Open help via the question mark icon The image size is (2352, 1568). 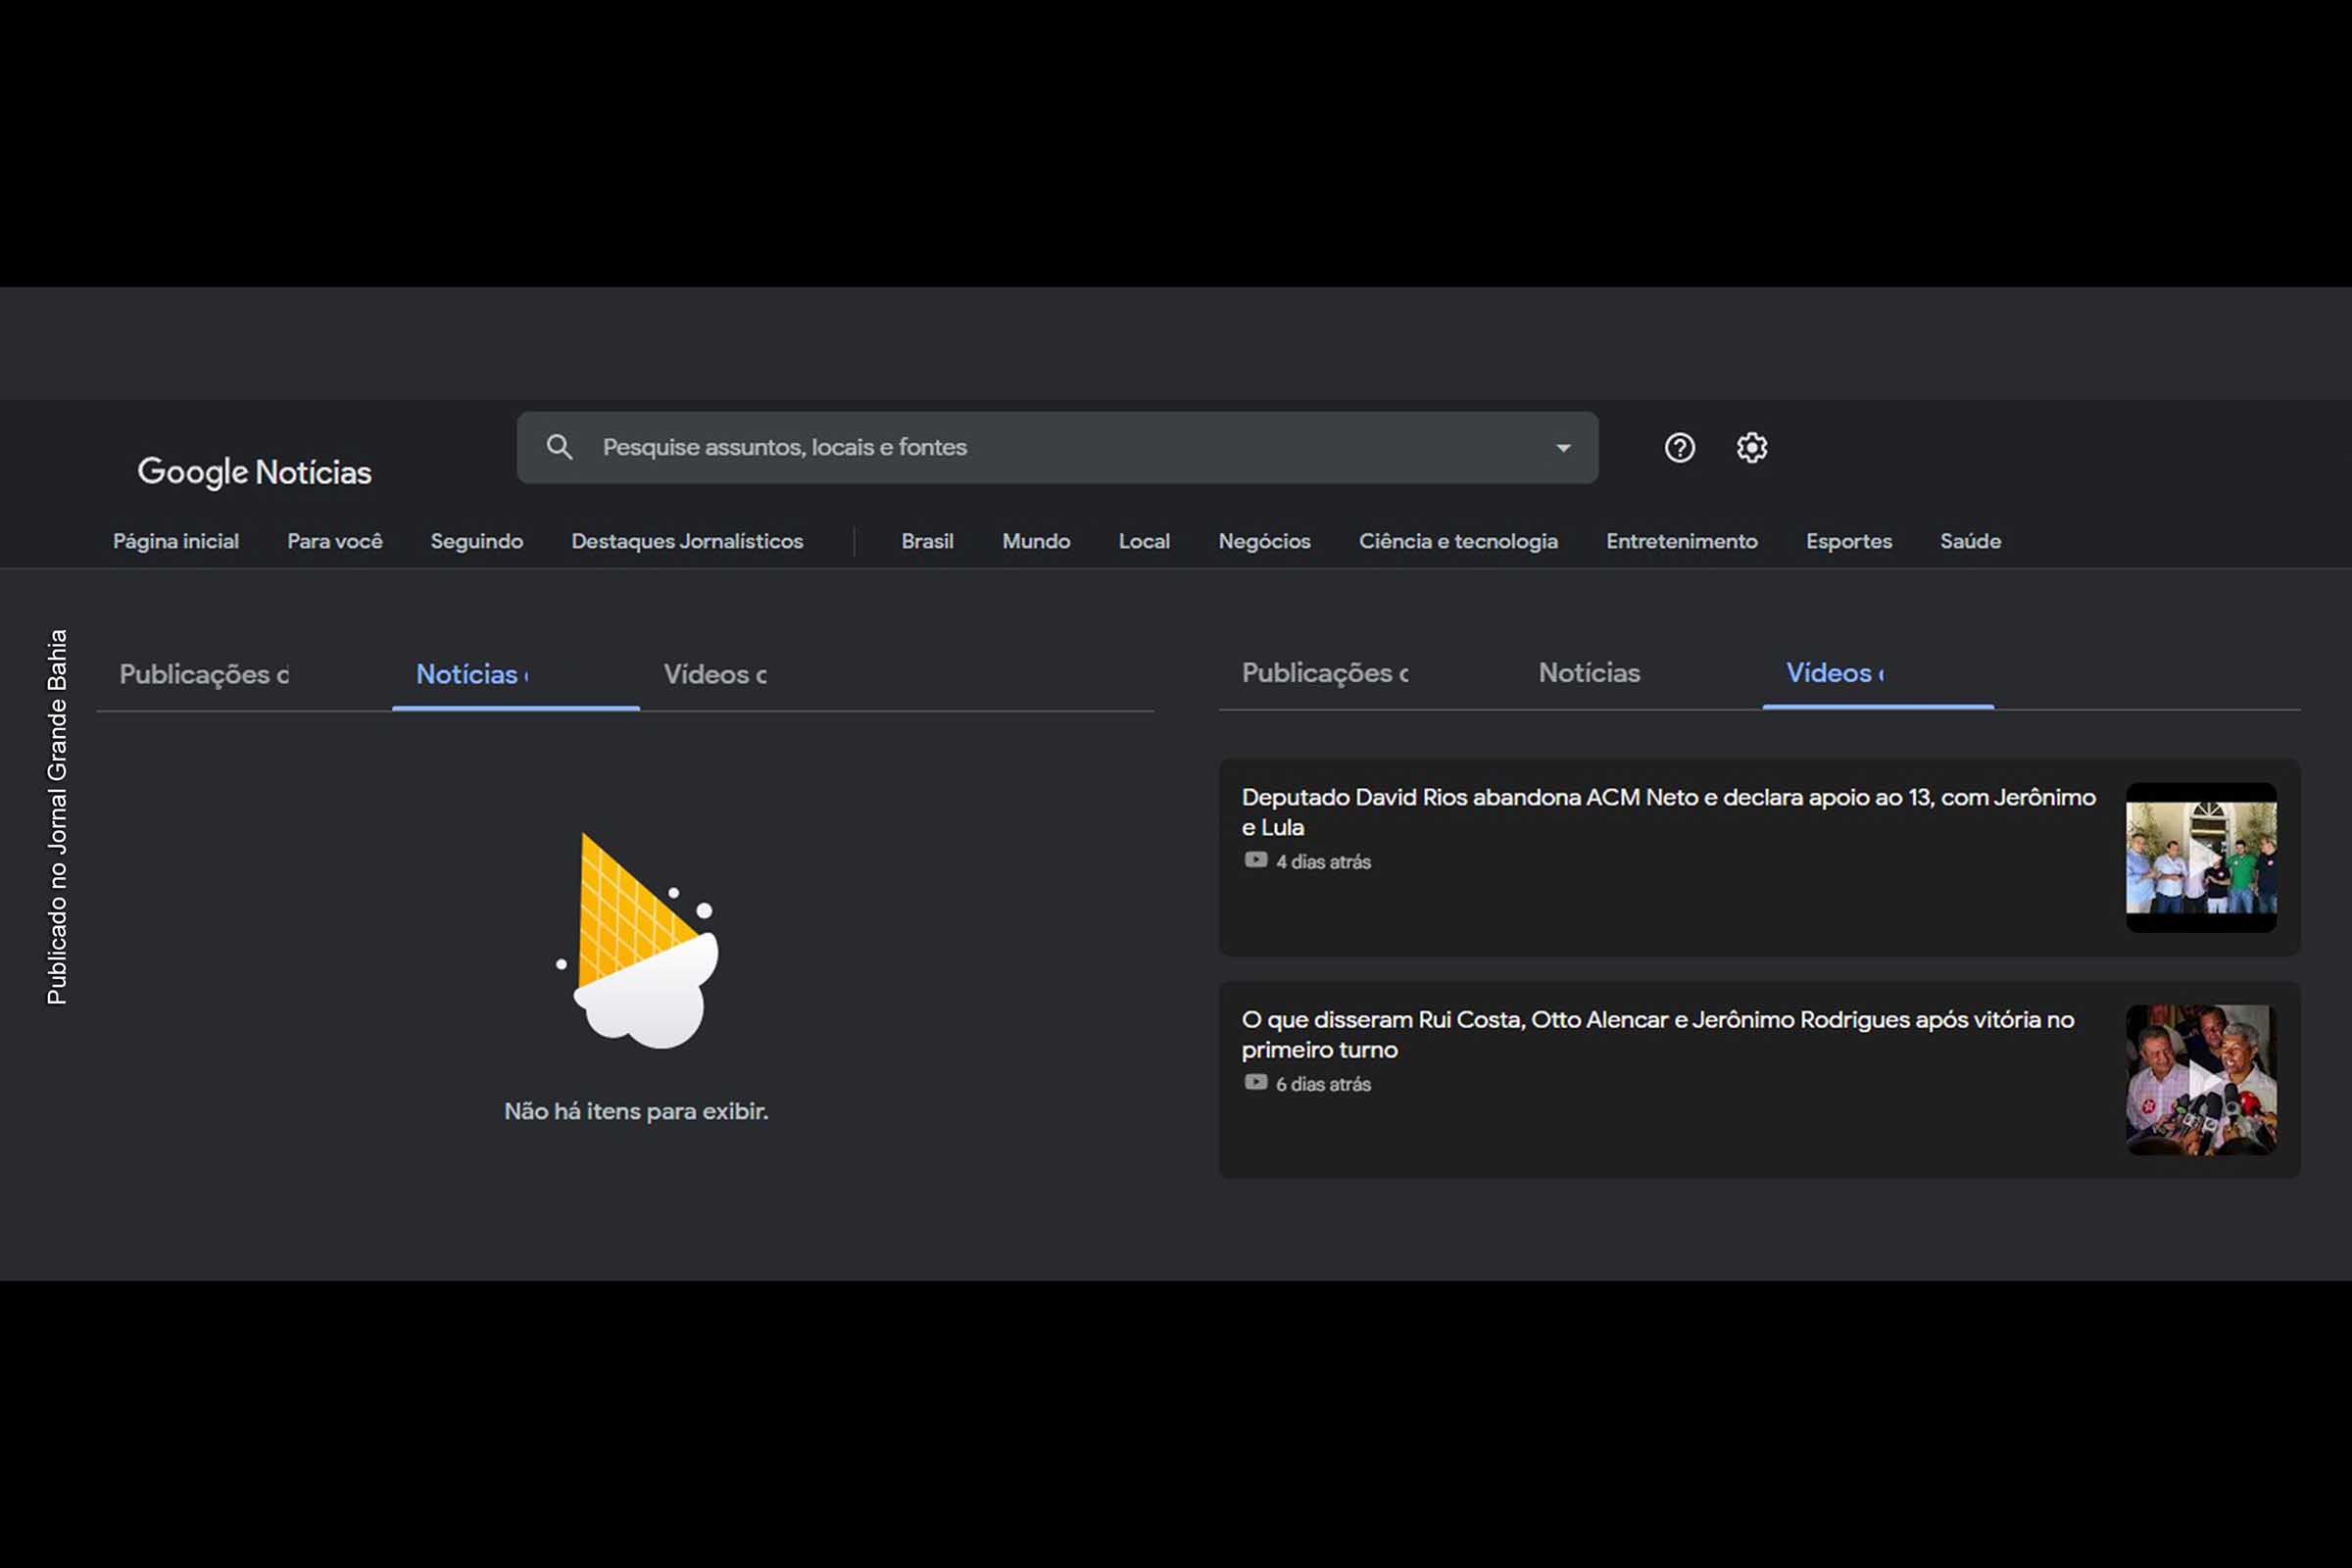(x=1680, y=448)
